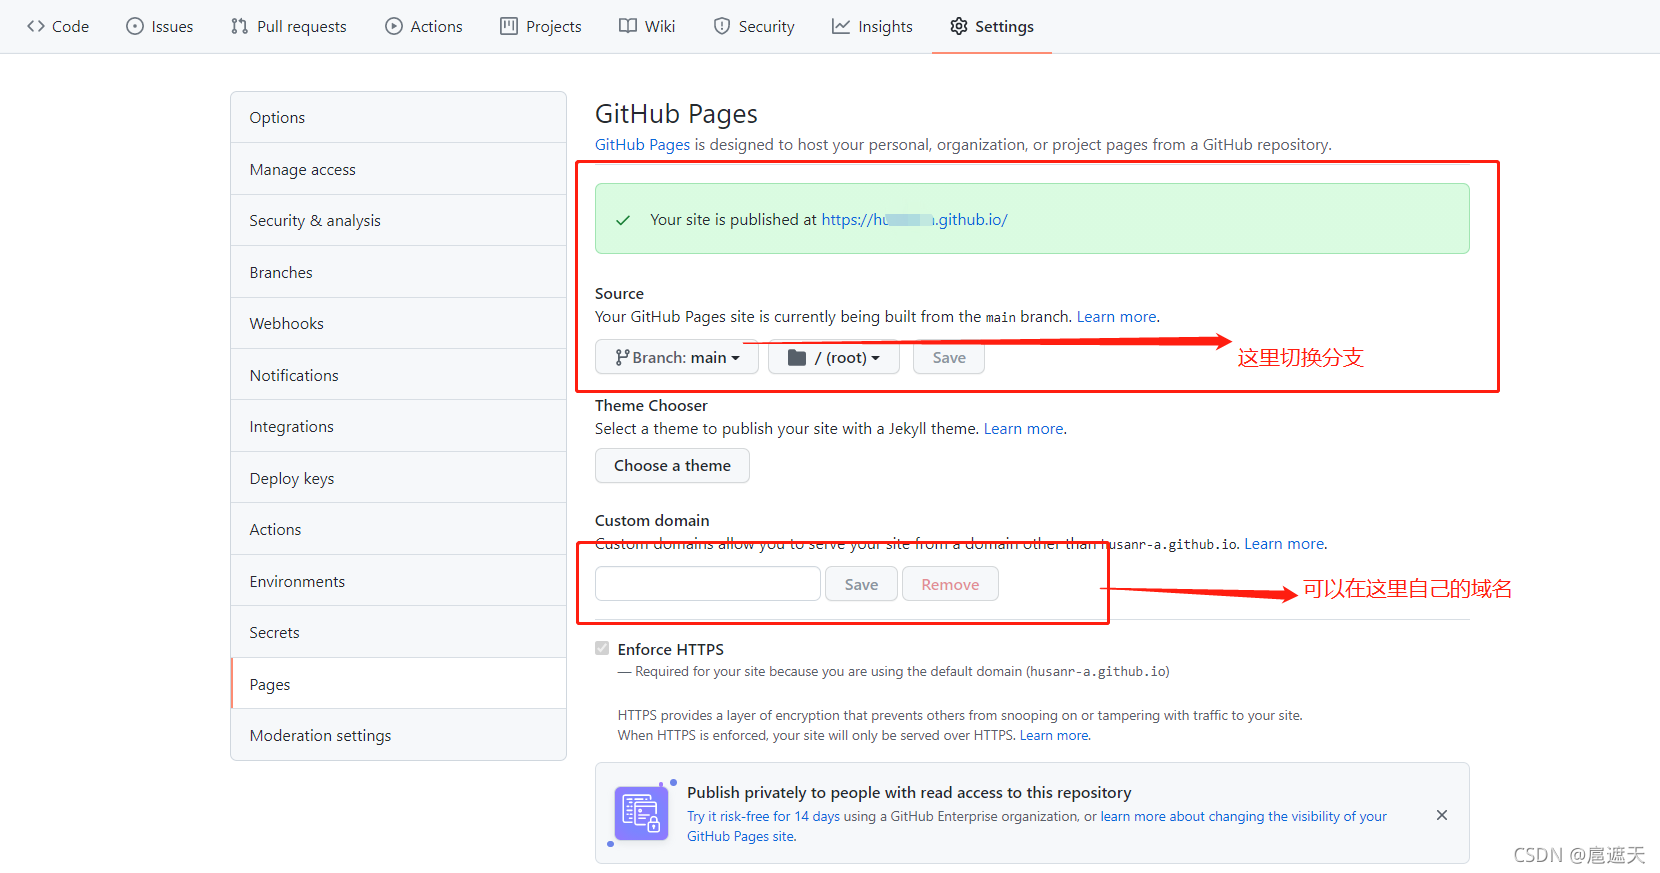Open the Security tab
The height and width of the screenshot is (873, 1660).
pyautogui.click(x=754, y=26)
